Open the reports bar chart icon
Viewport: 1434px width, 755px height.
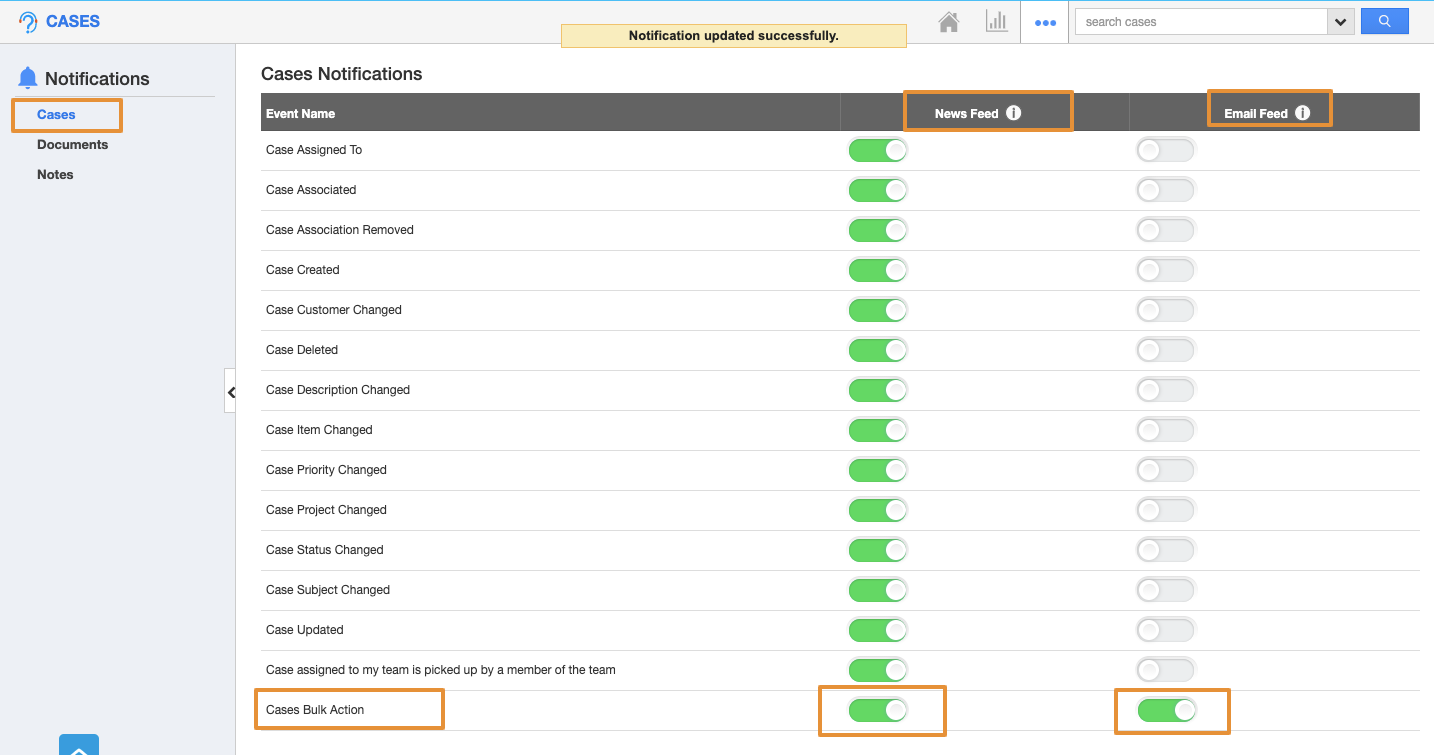tap(996, 22)
